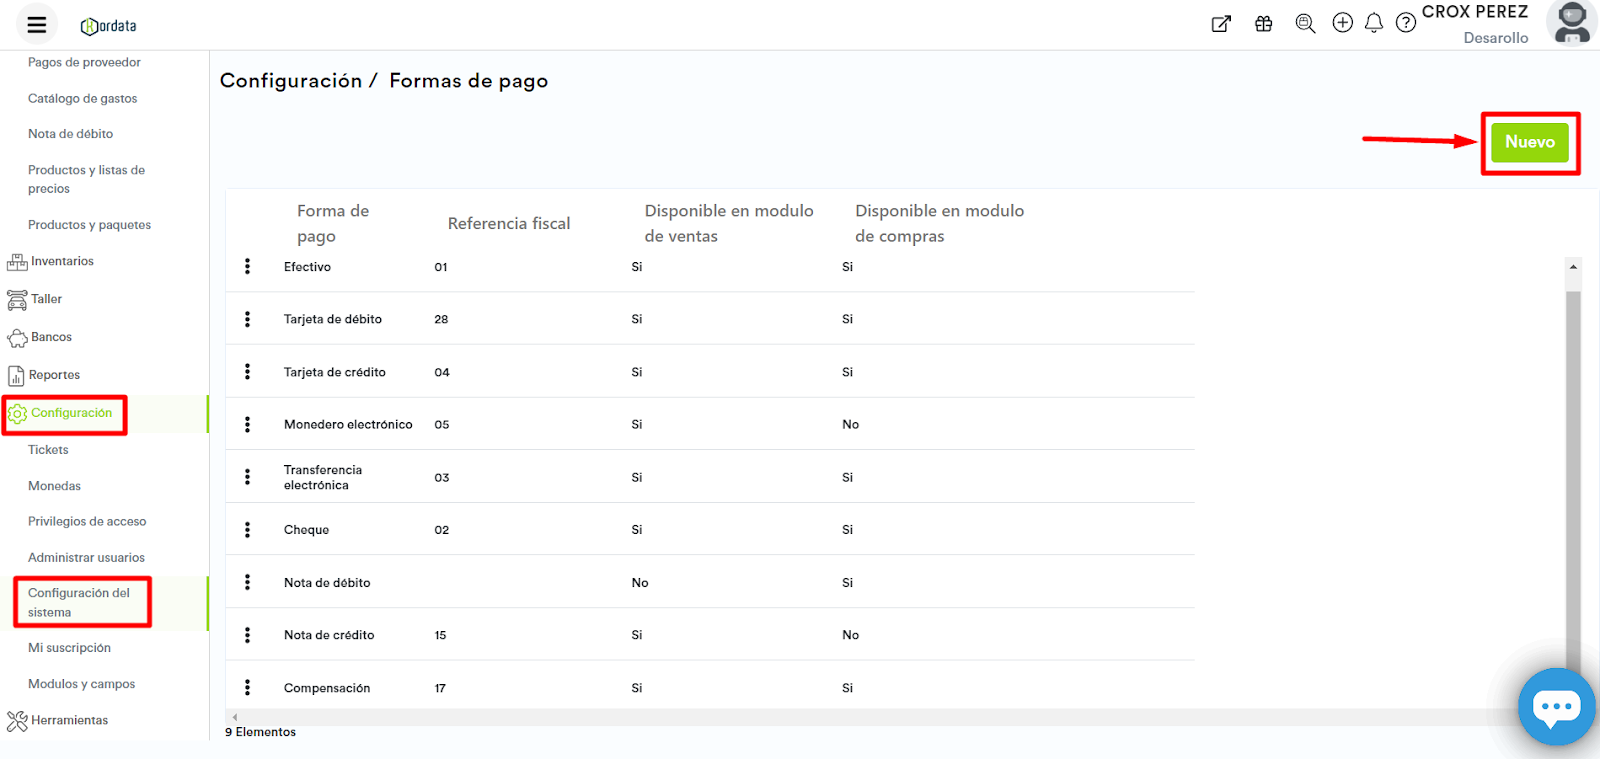
Task: Expand the Bancos sidebar section
Action: pyautogui.click(x=51, y=338)
